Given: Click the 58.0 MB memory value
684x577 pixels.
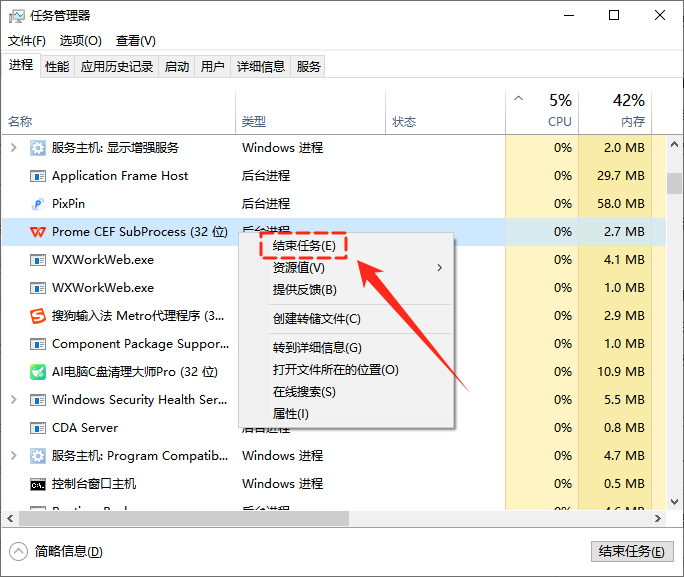Looking at the screenshot, I should tap(621, 204).
